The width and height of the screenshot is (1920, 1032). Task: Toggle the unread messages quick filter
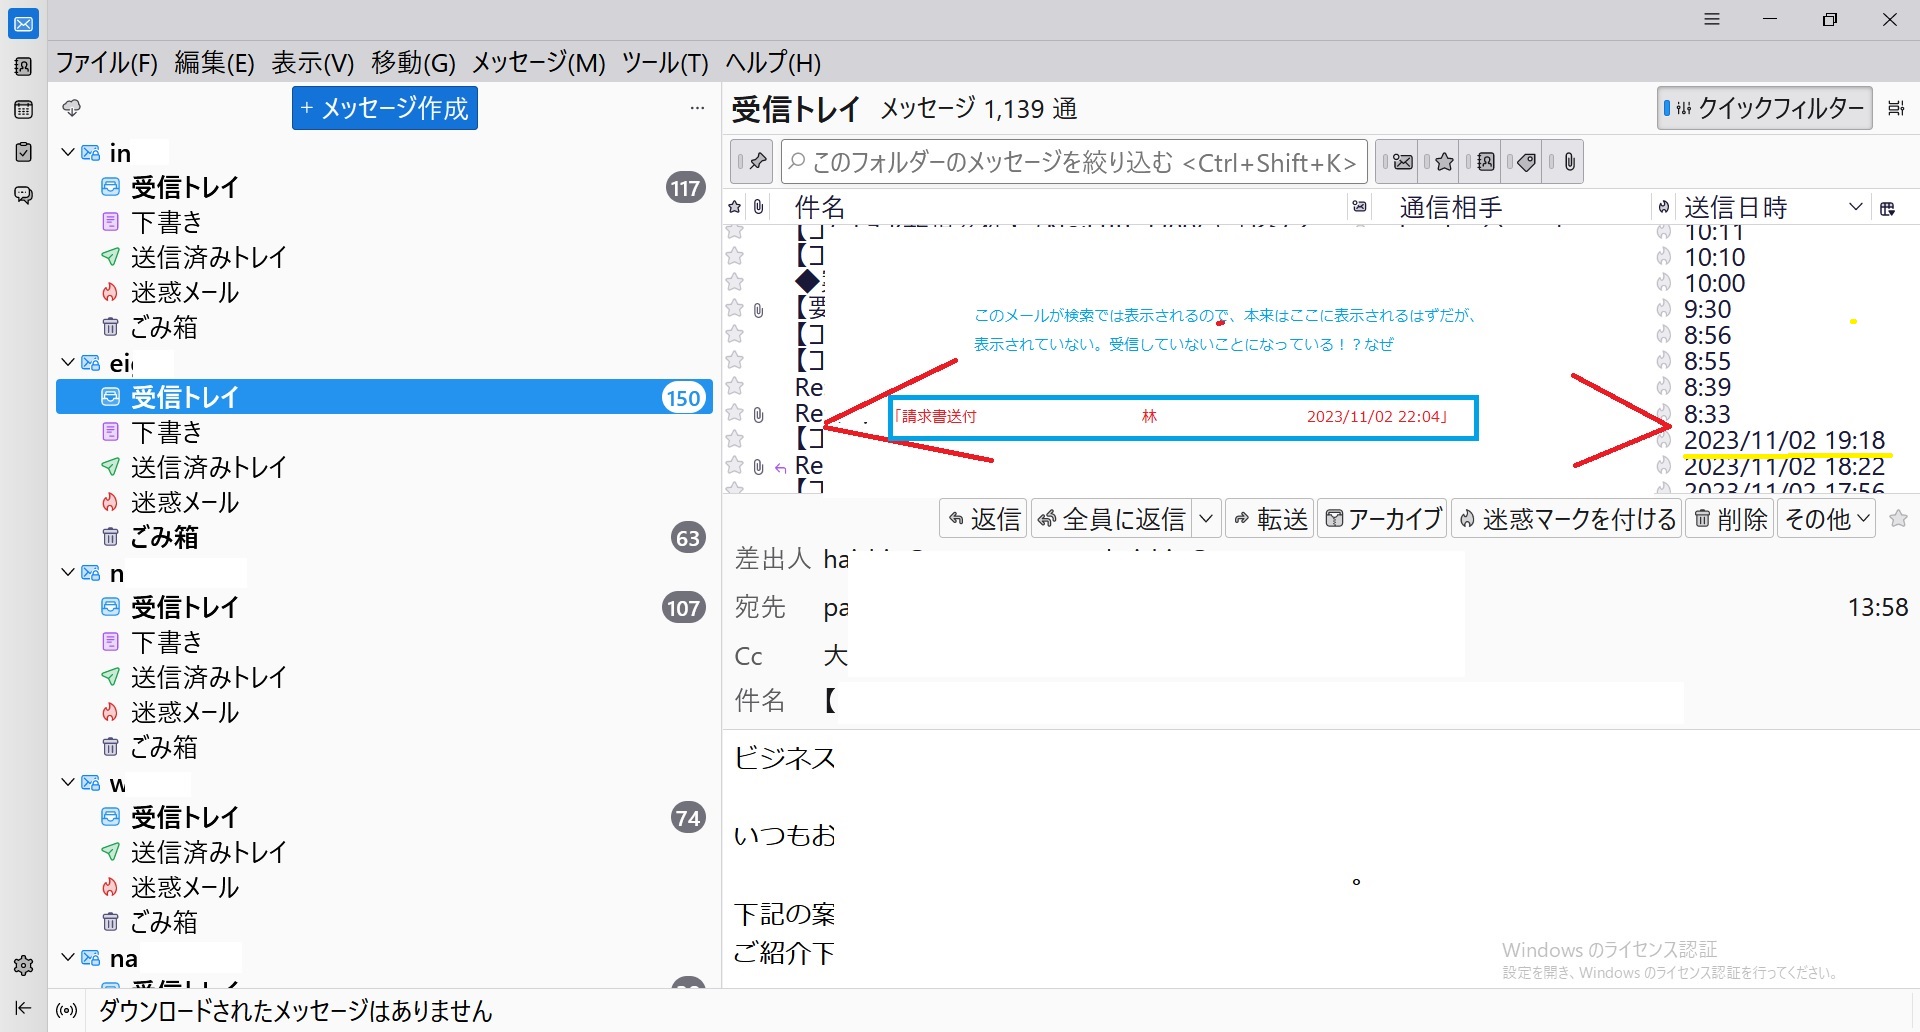(1402, 162)
